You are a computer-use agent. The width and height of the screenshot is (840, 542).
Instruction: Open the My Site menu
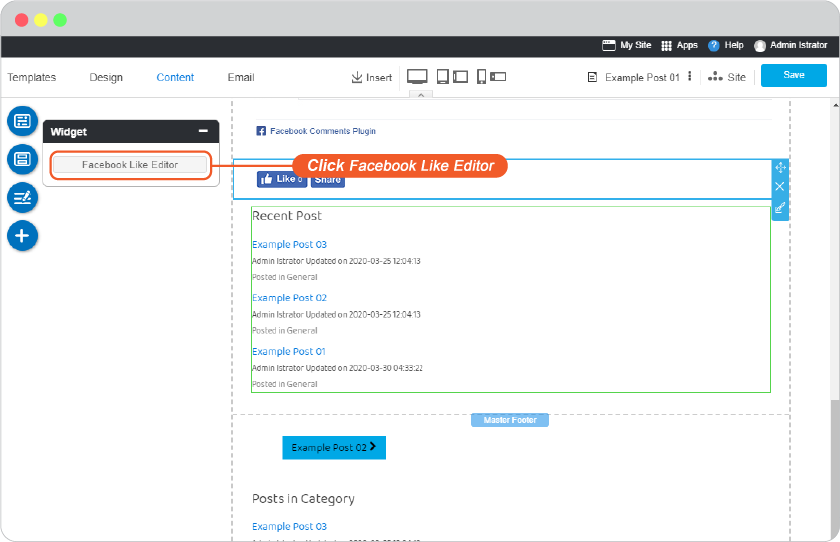click(626, 46)
